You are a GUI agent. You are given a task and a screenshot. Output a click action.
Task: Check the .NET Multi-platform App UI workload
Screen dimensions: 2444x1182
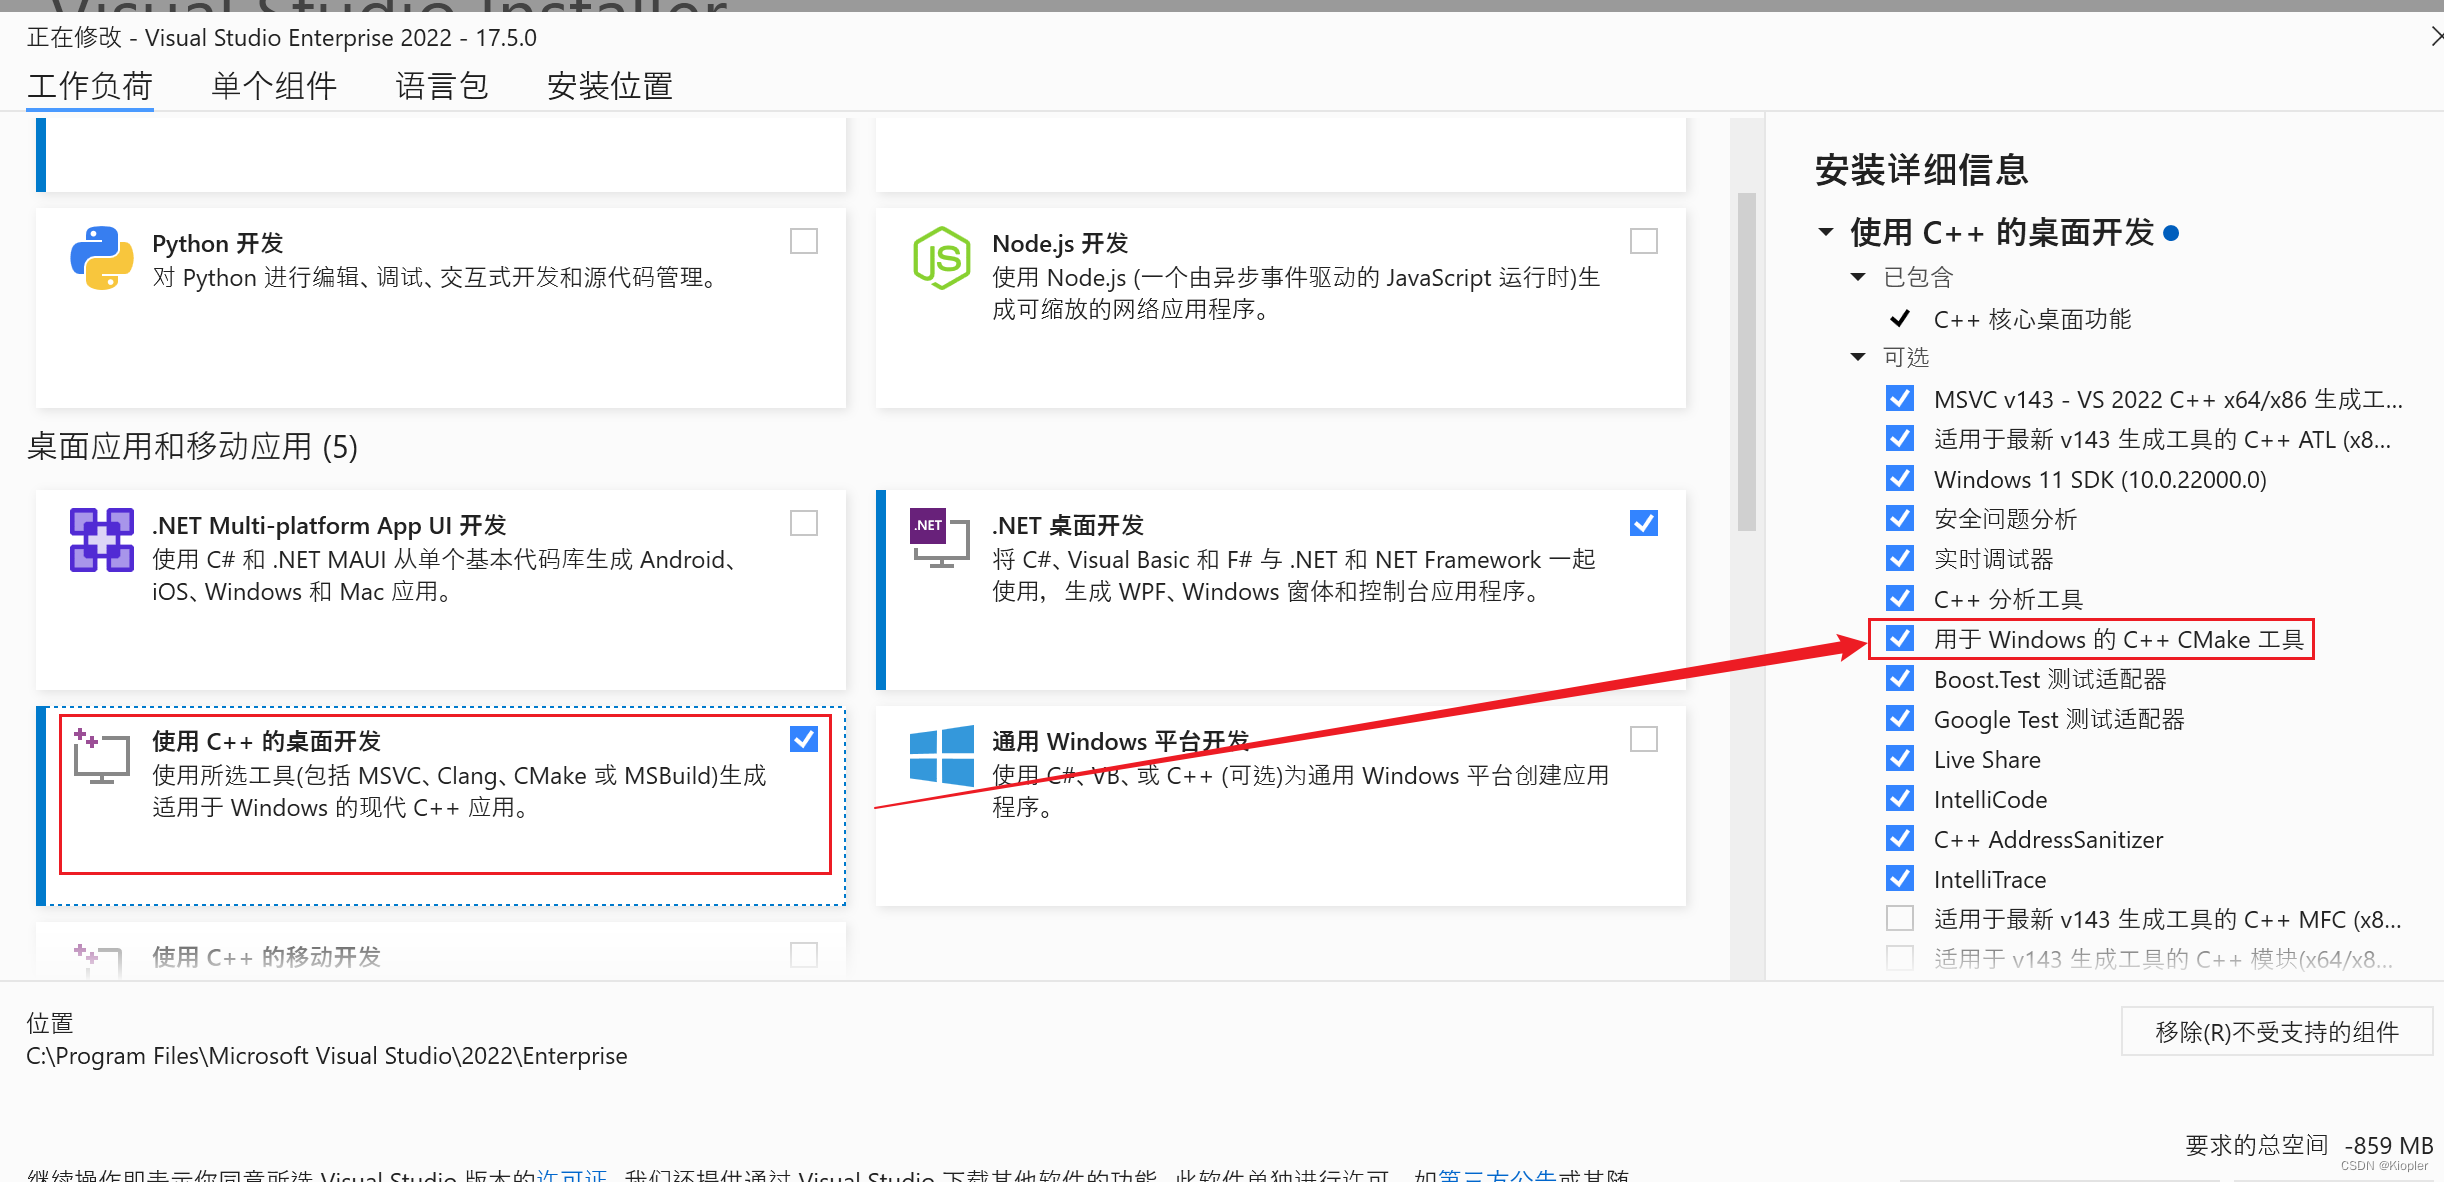pos(804,523)
